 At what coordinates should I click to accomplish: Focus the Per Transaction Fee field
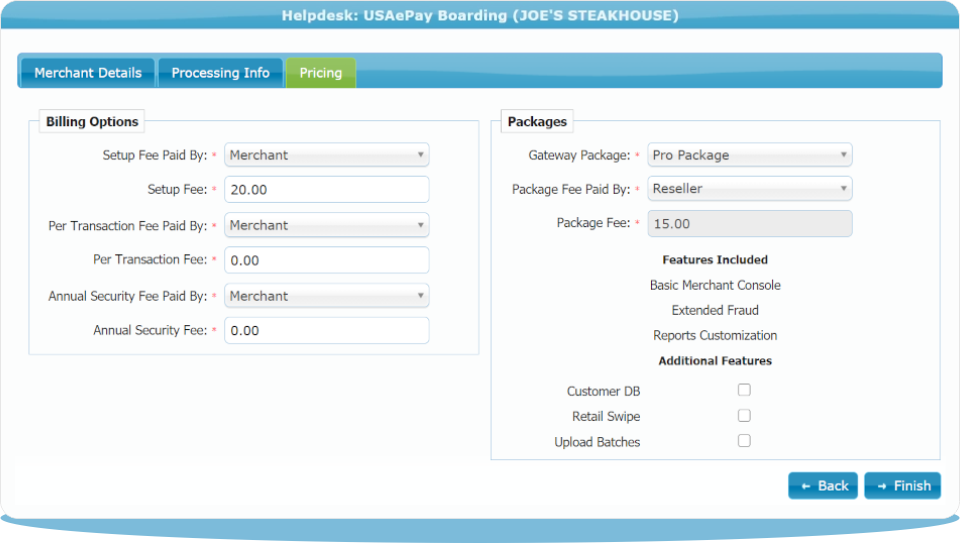click(326, 260)
